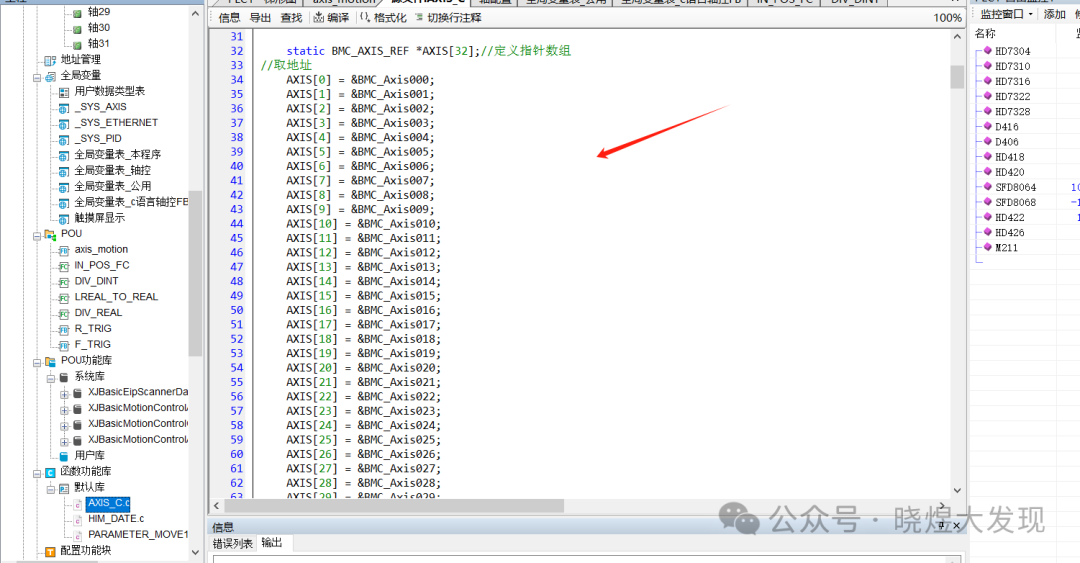Click the 默认库 library icon

[x=64, y=488]
